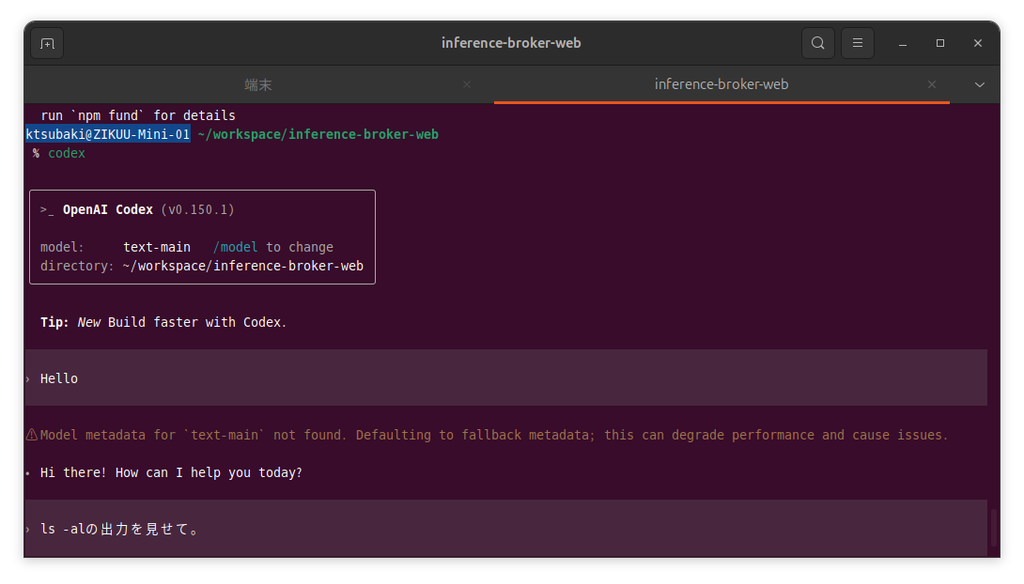Screen dimensions: 1024x584
Task: Close the inference-broker-web window
Action: coord(978,43)
